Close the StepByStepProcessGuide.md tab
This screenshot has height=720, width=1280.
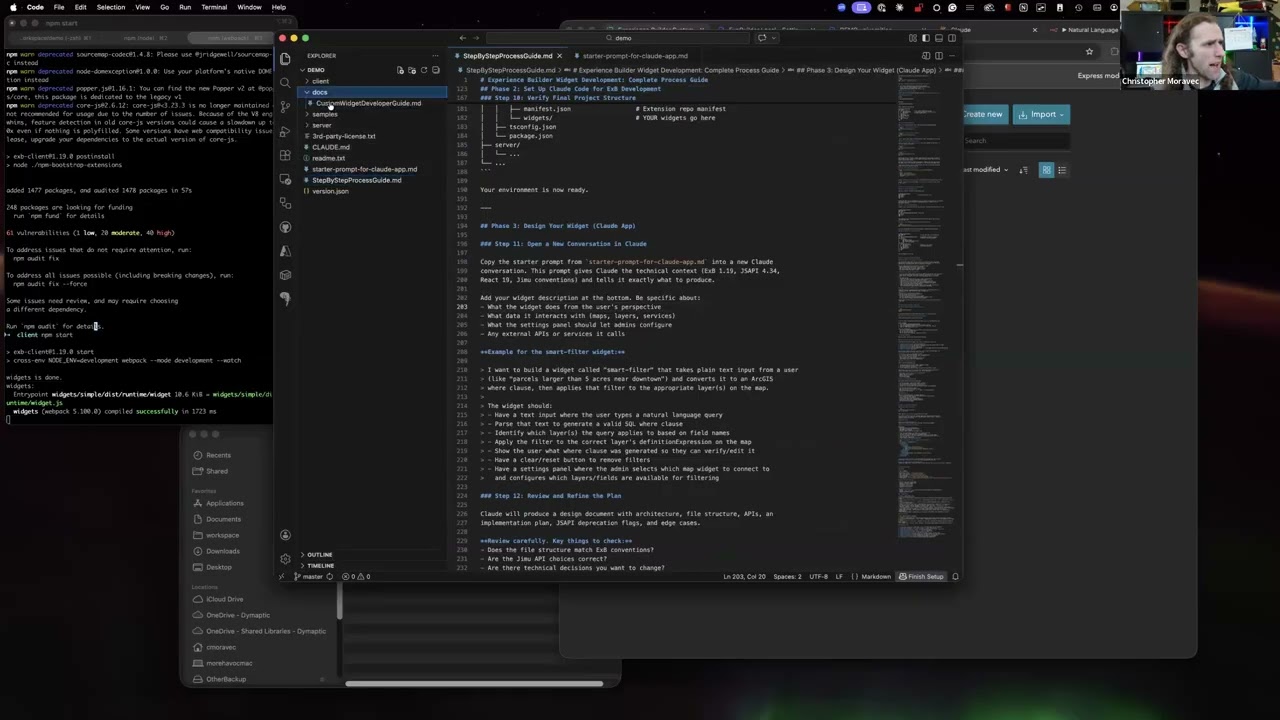point(560,56)
